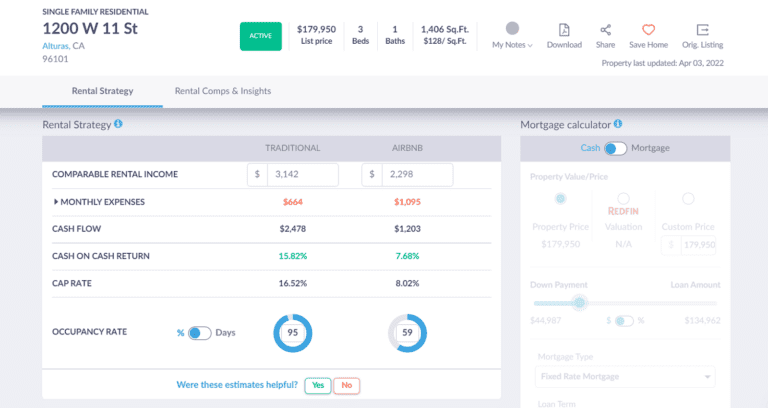This screenshot has width=768, height=408.
Task: Click info icon beside Rental Strategy heading
Action: point(118,124)
